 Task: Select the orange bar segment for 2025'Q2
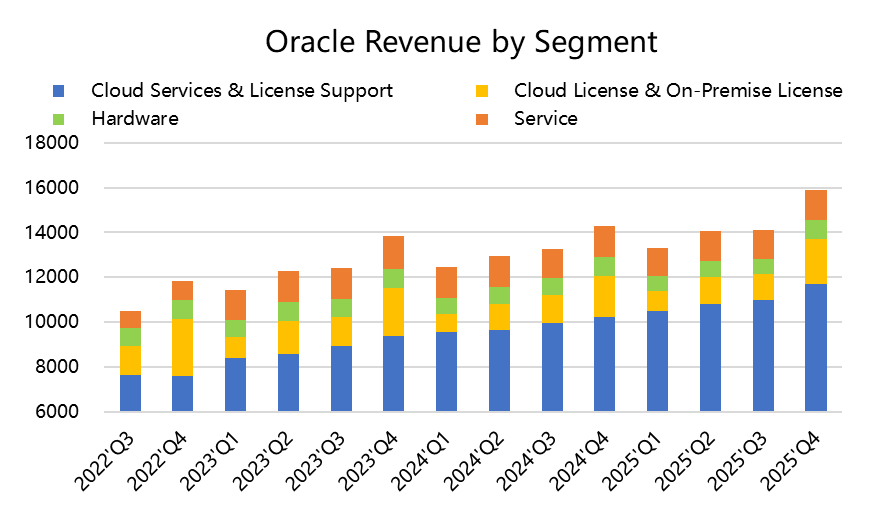click(710, 246)
